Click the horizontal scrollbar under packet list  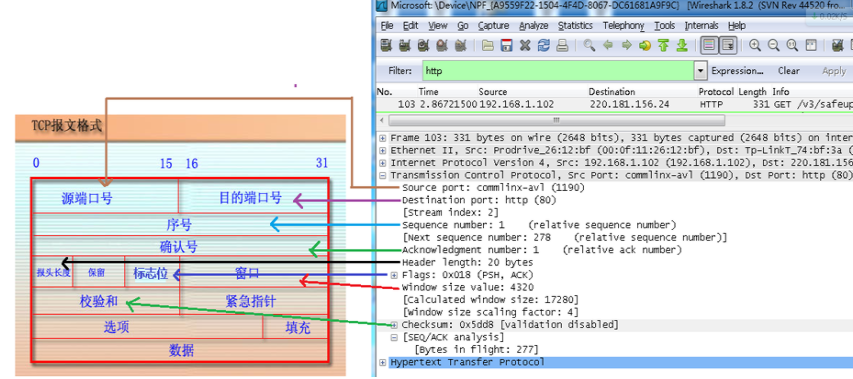(557, 120)
